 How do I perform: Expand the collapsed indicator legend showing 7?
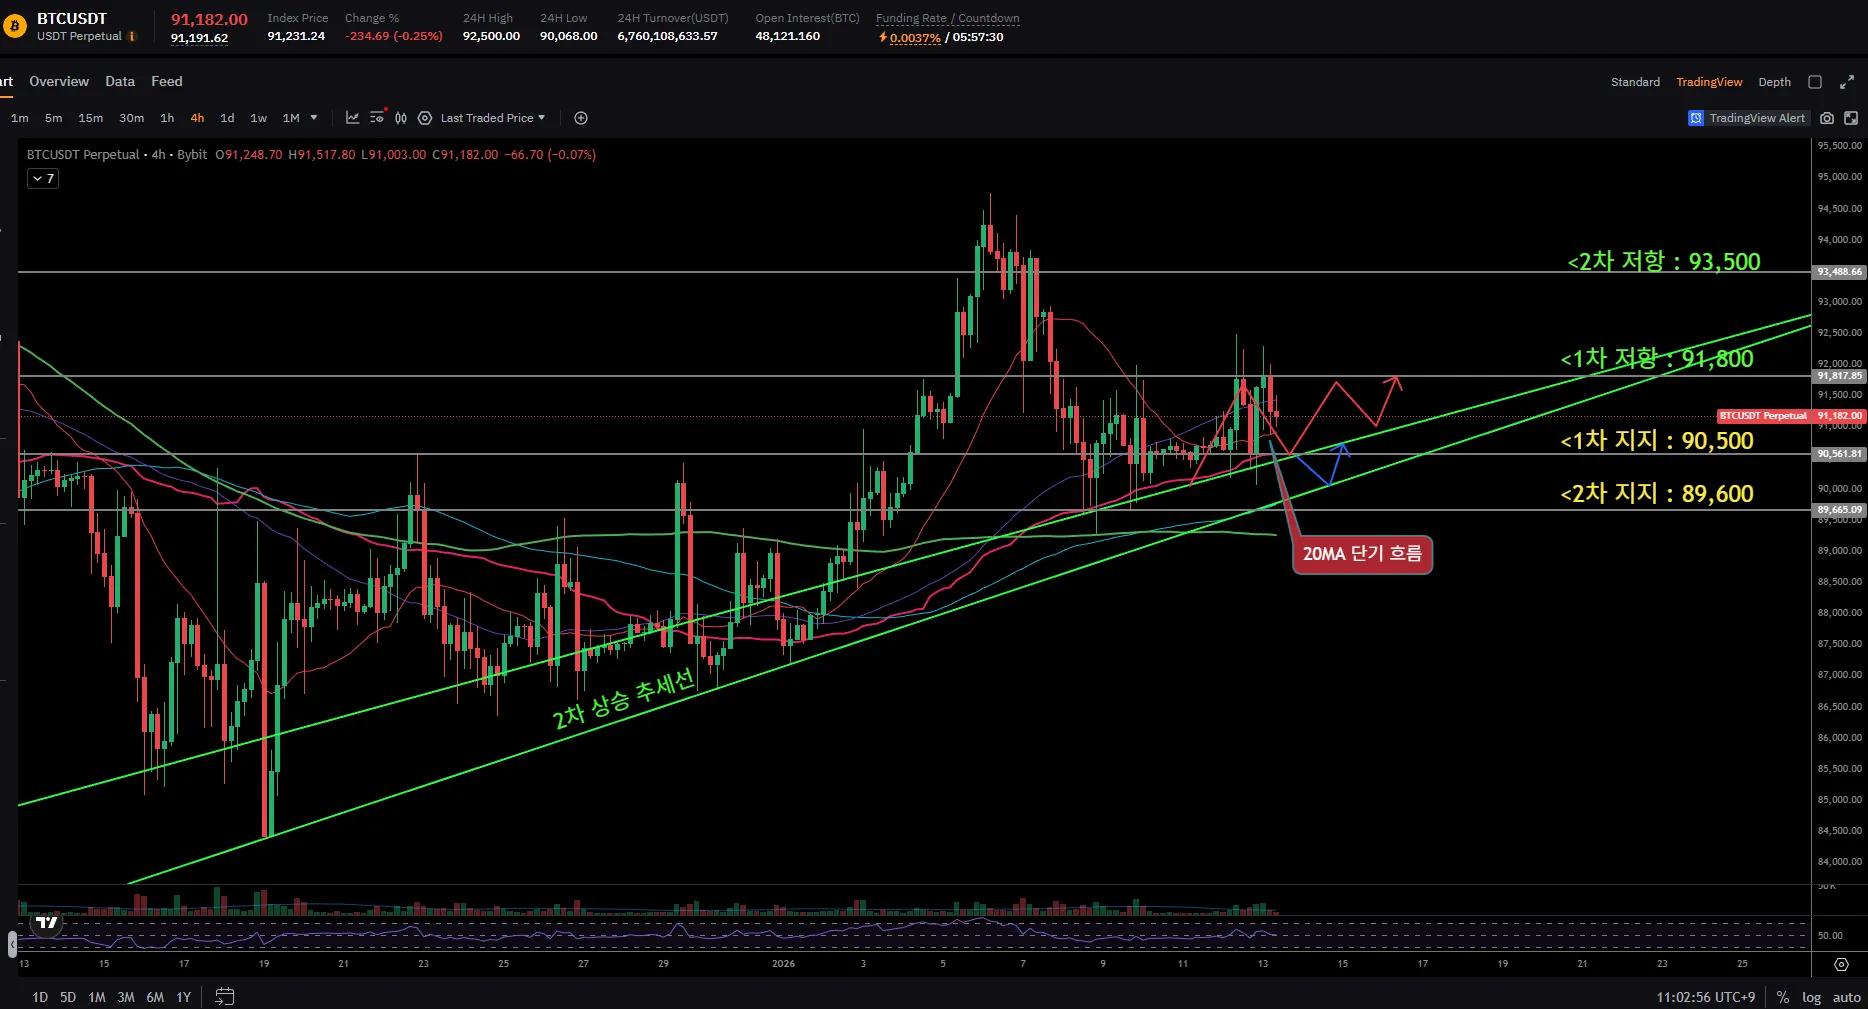[x=43, y=179]
